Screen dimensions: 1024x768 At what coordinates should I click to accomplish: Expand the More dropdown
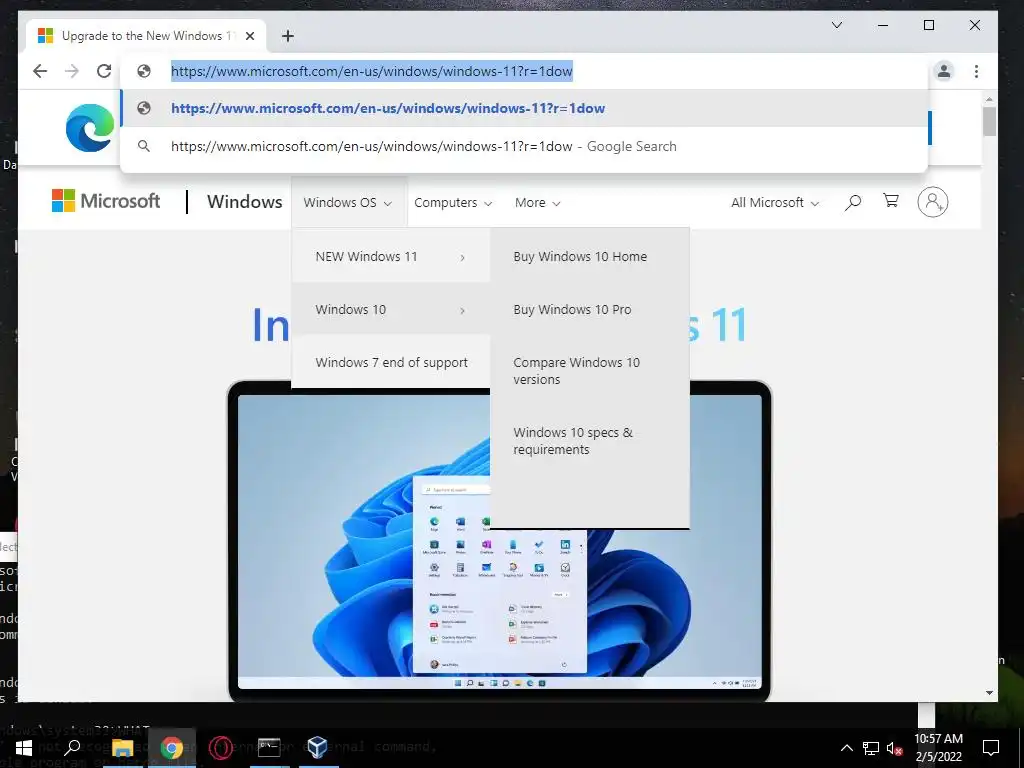tap(537, 202)
